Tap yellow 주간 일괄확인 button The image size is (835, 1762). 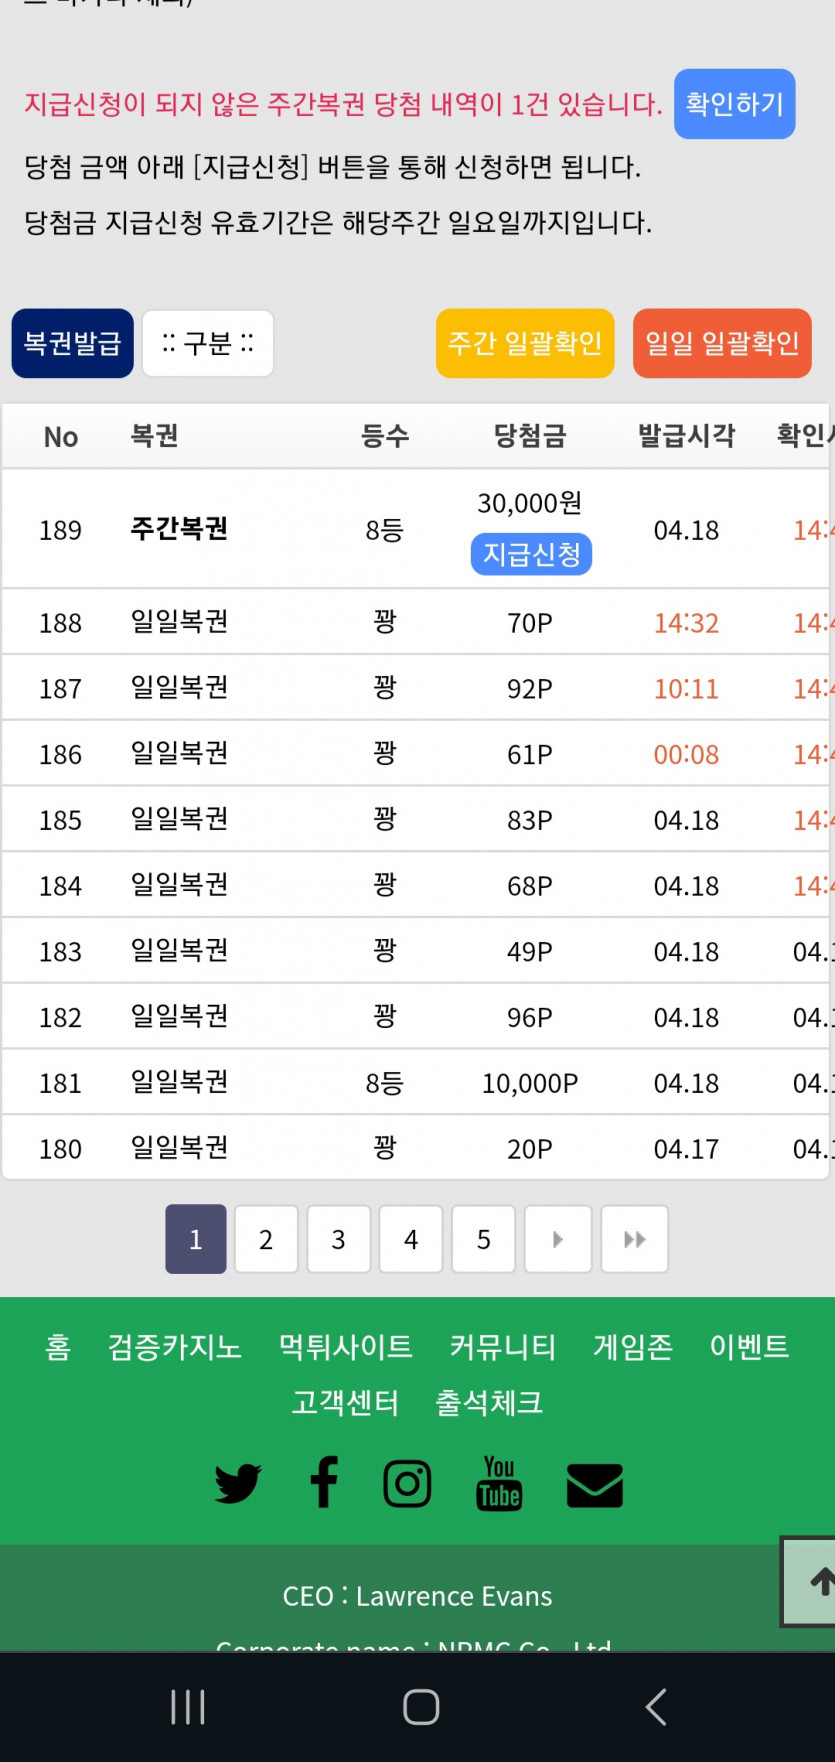(x=525, y=343)
